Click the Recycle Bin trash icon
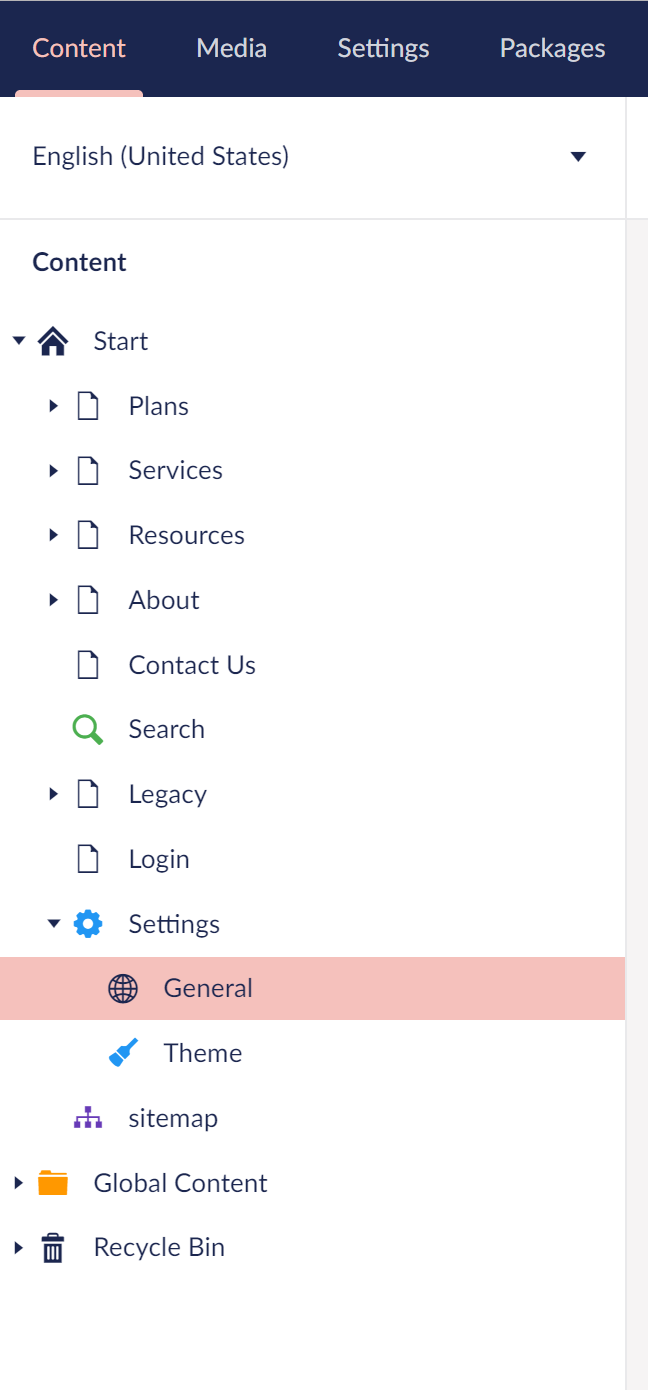 53,1248
